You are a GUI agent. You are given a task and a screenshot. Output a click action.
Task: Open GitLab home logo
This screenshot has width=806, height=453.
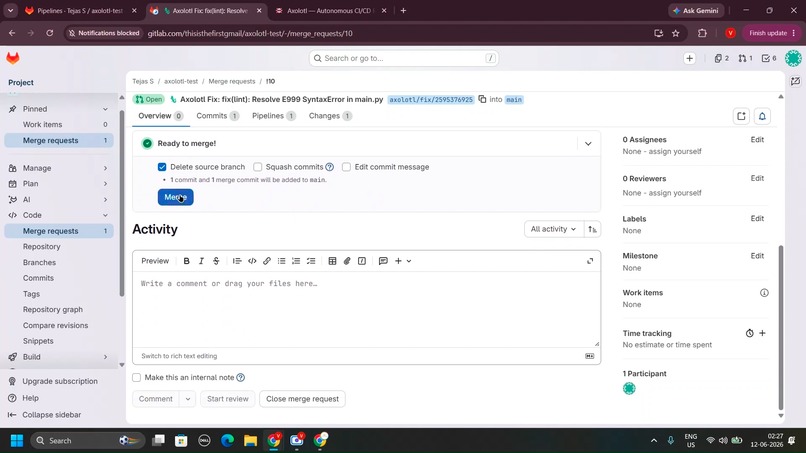coord(13,58)
